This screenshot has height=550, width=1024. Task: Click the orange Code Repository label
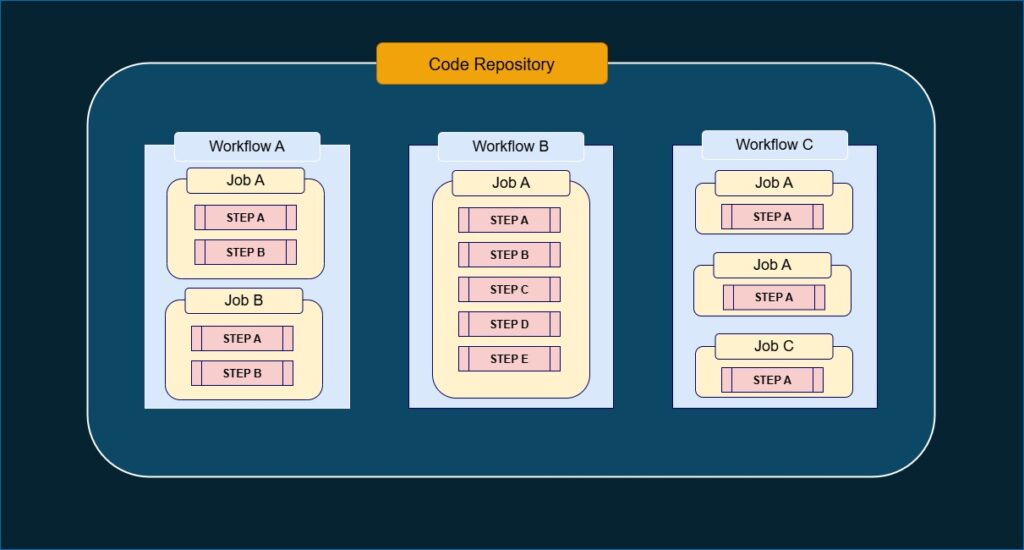[x=492, y=63]
